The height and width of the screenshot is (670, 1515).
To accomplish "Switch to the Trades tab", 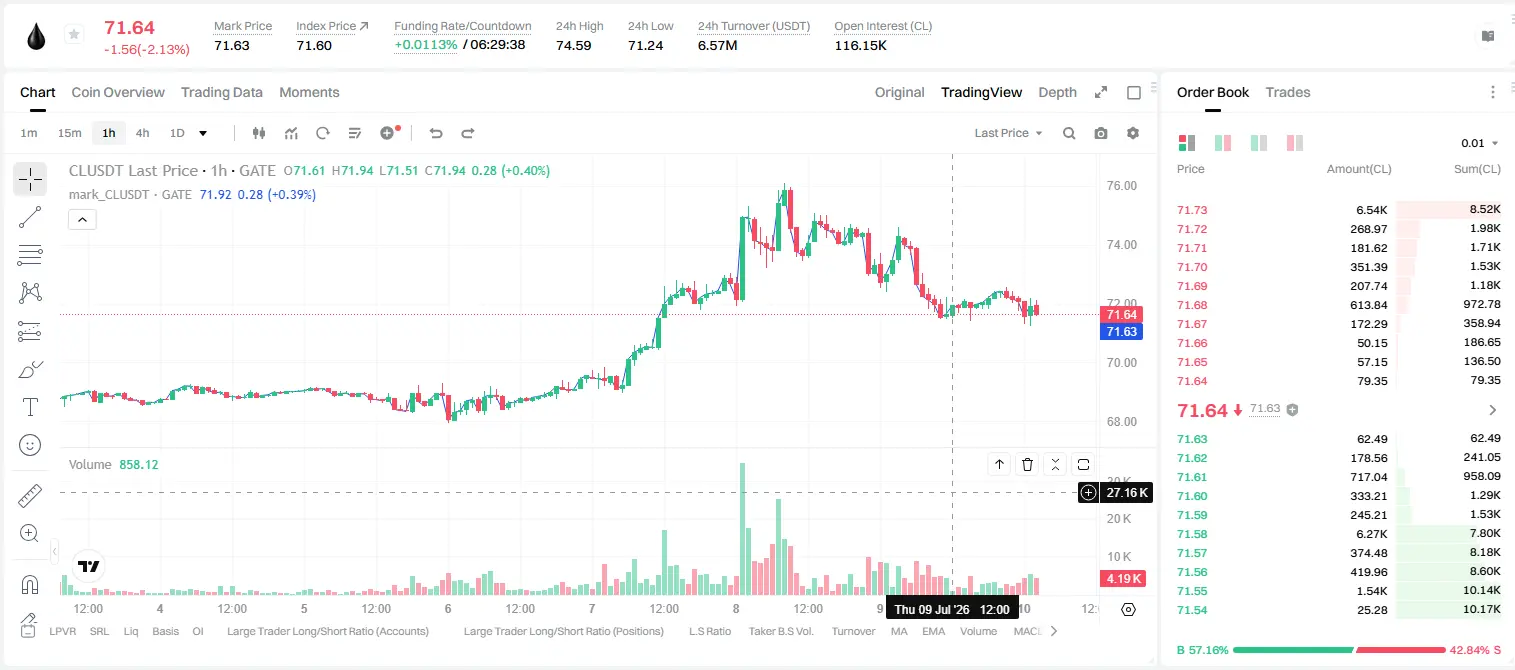I will point(1288,92).
